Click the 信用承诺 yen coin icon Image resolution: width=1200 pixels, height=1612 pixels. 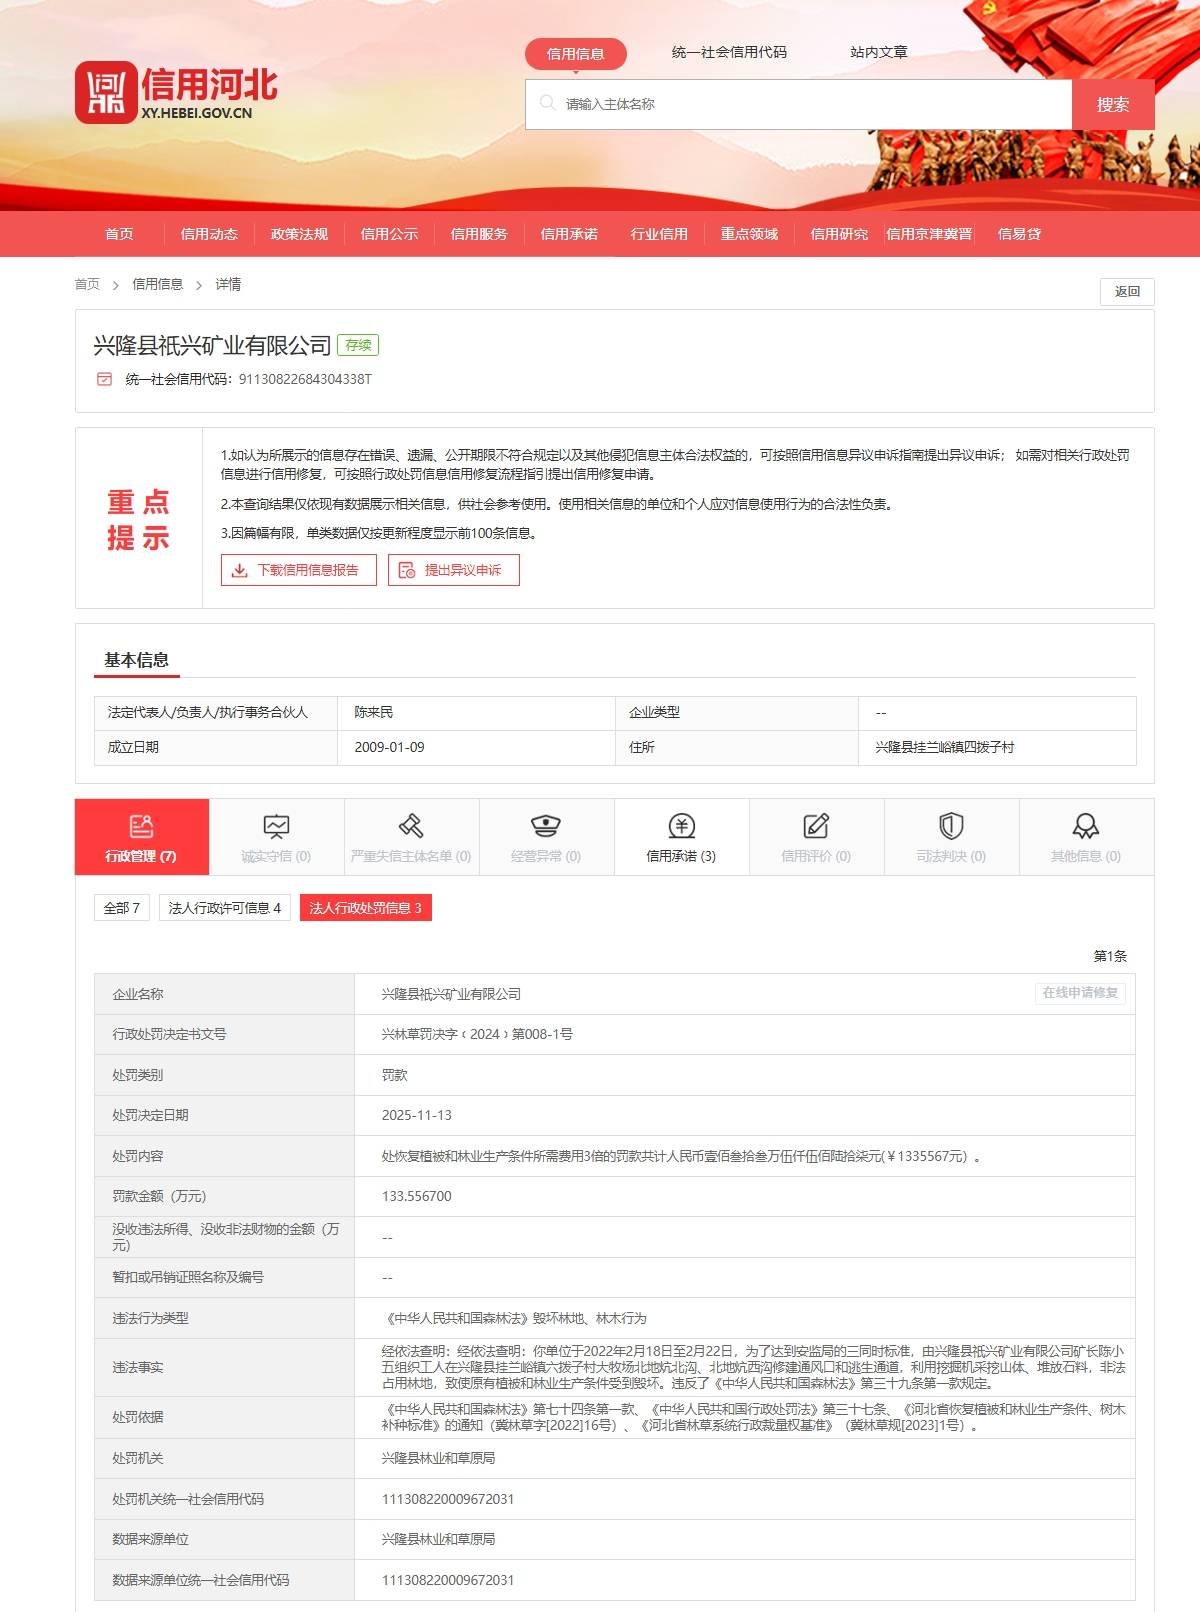coord(681,826)
